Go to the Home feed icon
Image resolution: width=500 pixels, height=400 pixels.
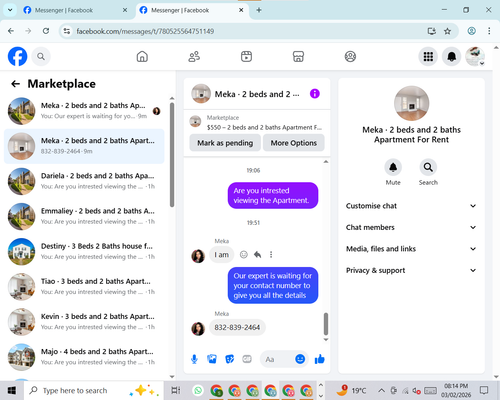click(142, 56)
